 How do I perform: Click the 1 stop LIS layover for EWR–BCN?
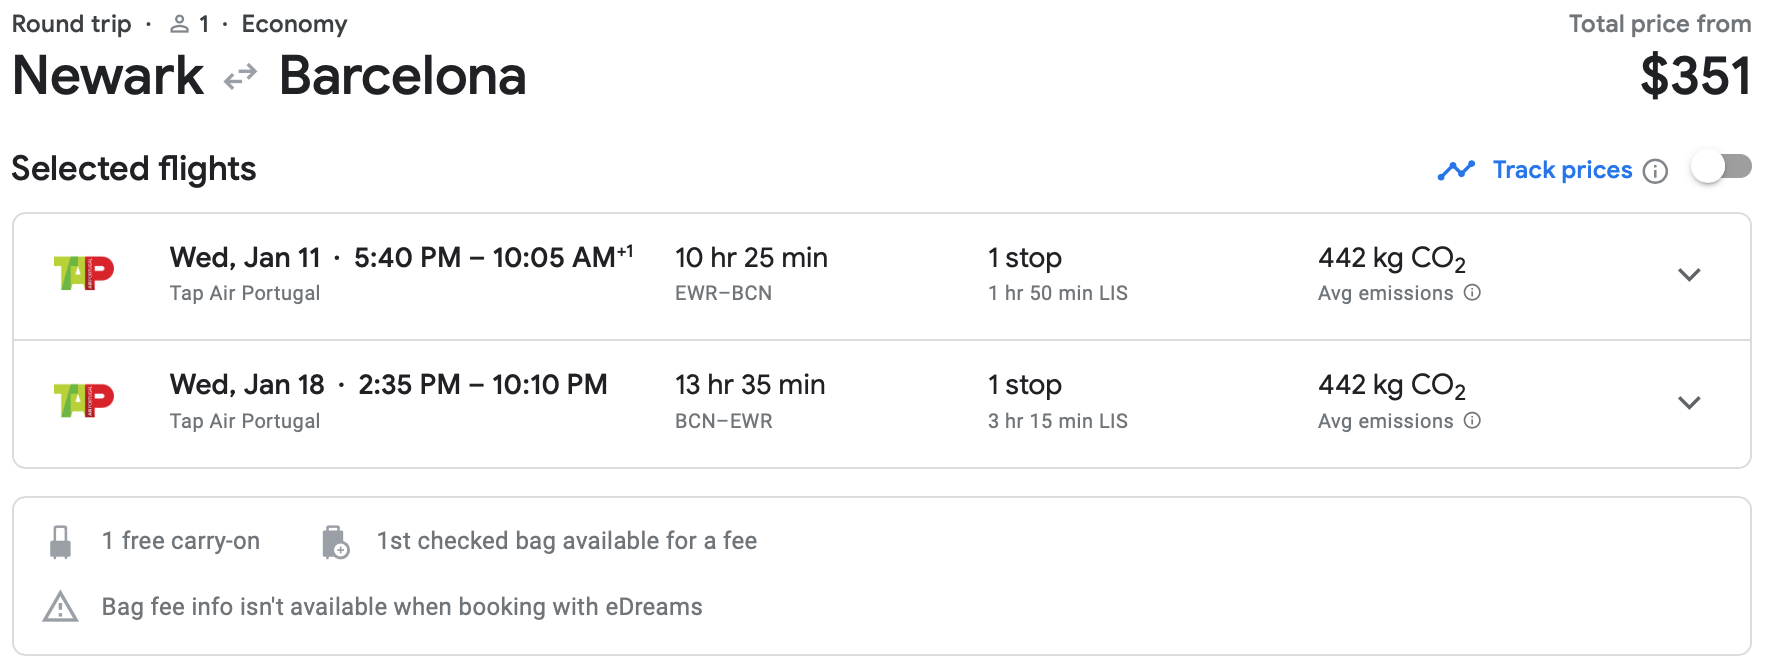(x=1057, y=293)
